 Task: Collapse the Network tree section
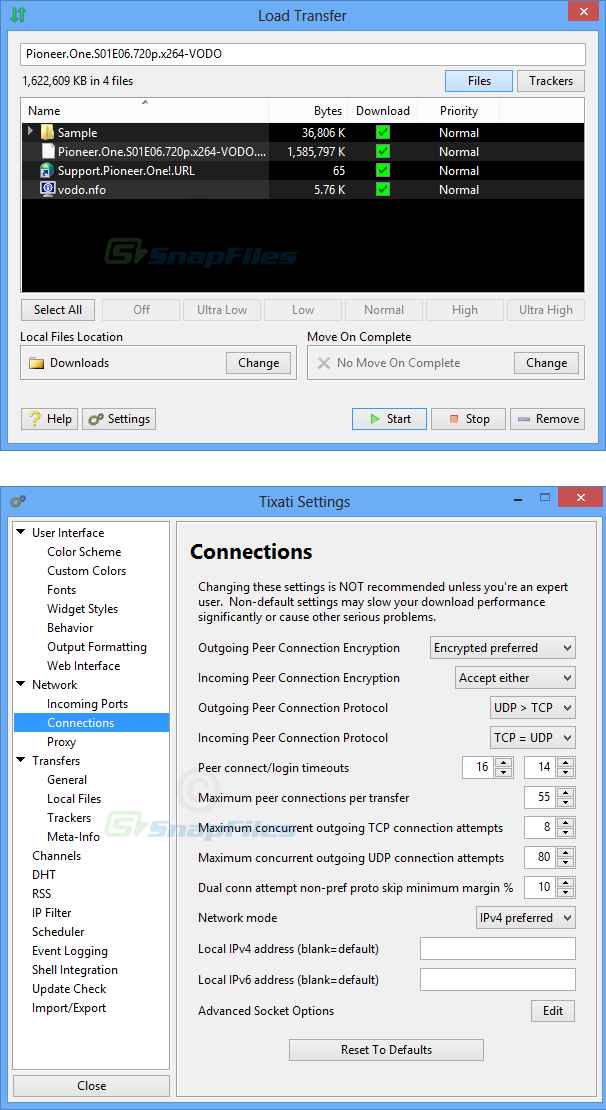(21, 685)
